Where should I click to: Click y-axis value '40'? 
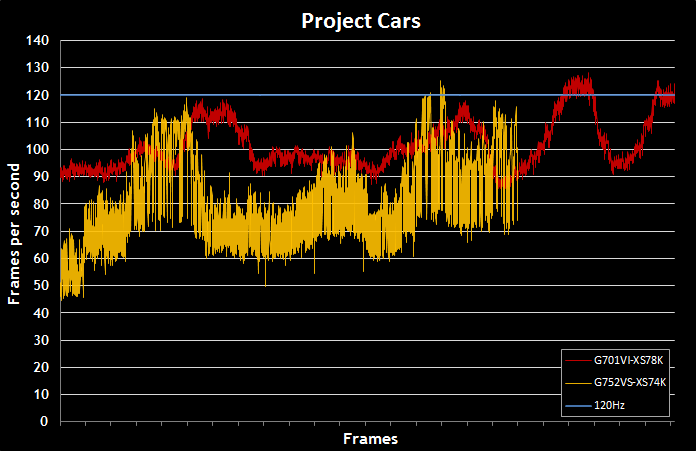tap(41, 313)
